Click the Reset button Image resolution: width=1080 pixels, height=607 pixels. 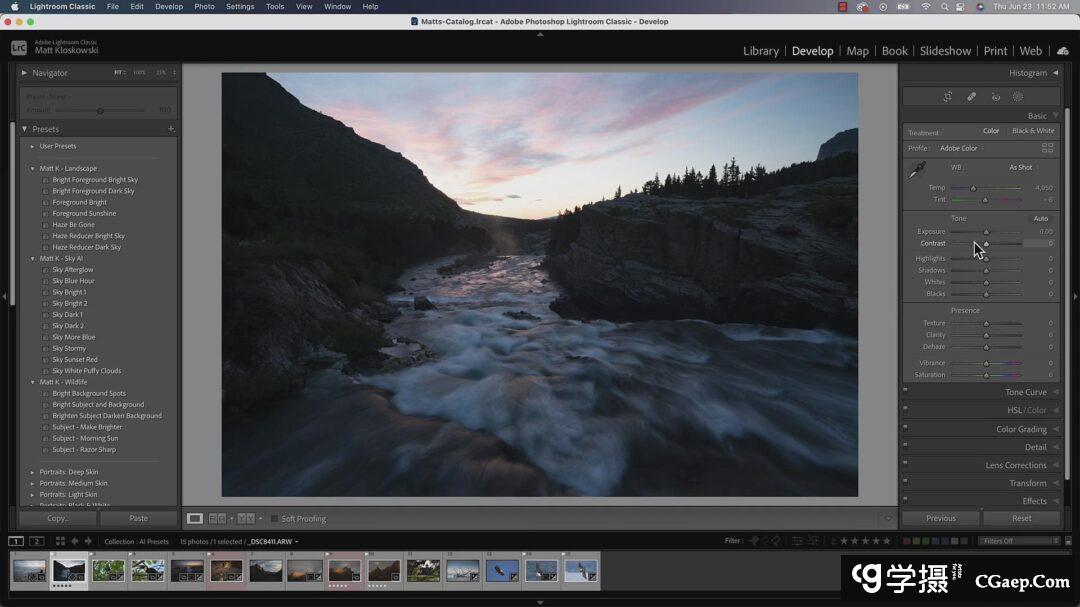pos(1021,518)
